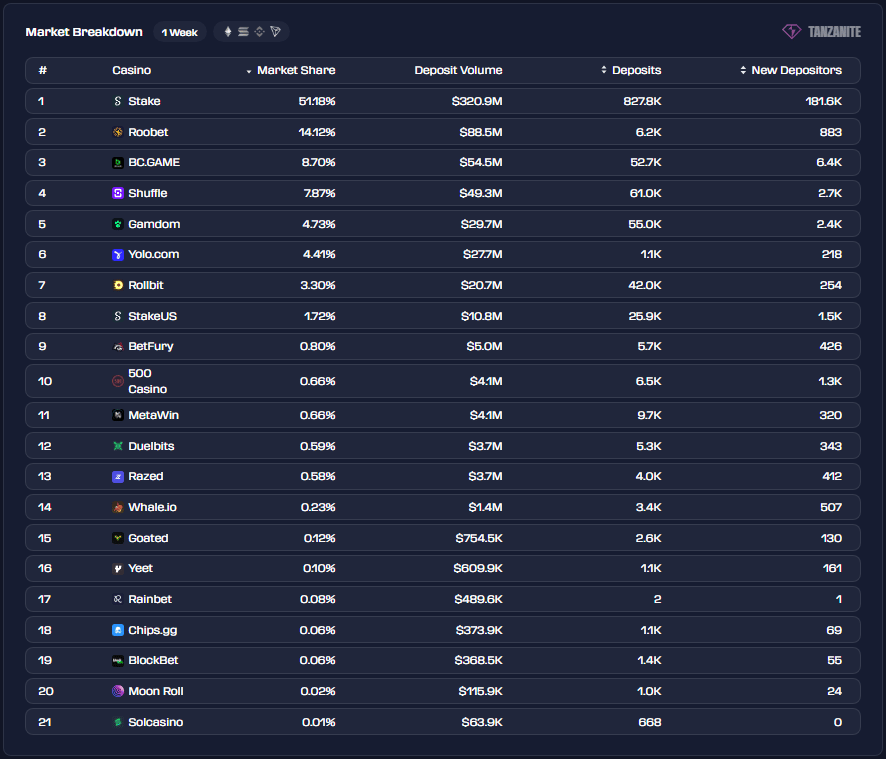
Task: Click the # rank column header
Action: (x=42, y=70)
